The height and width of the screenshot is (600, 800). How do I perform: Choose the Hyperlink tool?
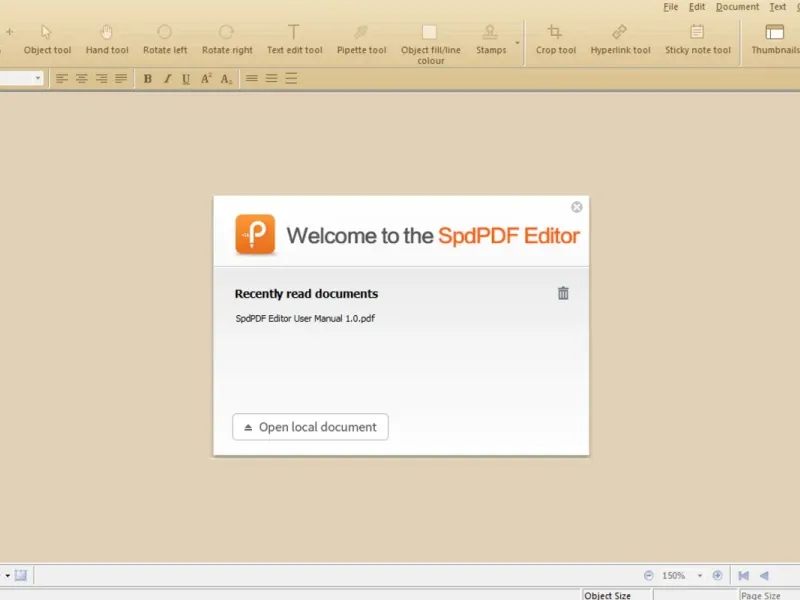(x=620, y=39)
